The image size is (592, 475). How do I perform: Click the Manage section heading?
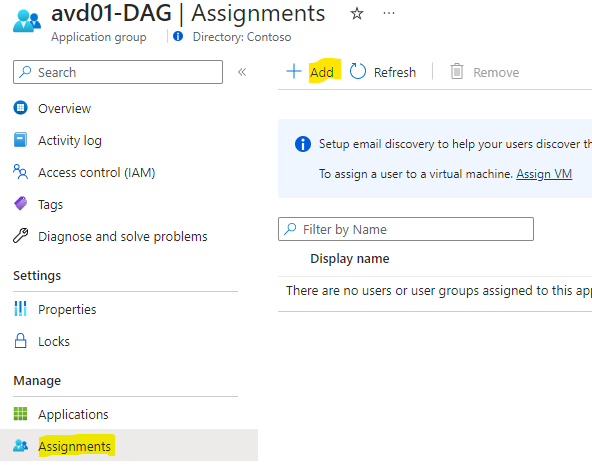pyautogui.click(x=37, y=381)
